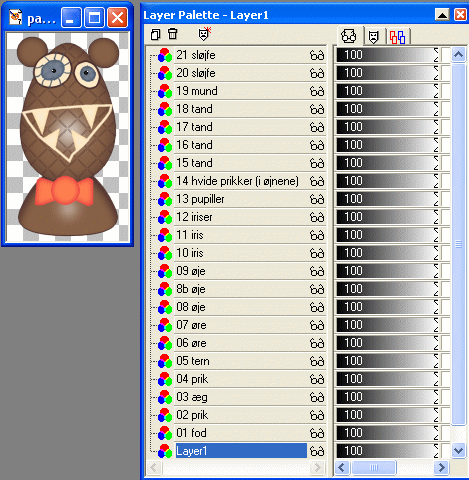This screenshot has height=480, width=469.
Task: Hide the 21 sløjfe layer using glasses icon
Action: pyautogui.click(x=317, y=55)
